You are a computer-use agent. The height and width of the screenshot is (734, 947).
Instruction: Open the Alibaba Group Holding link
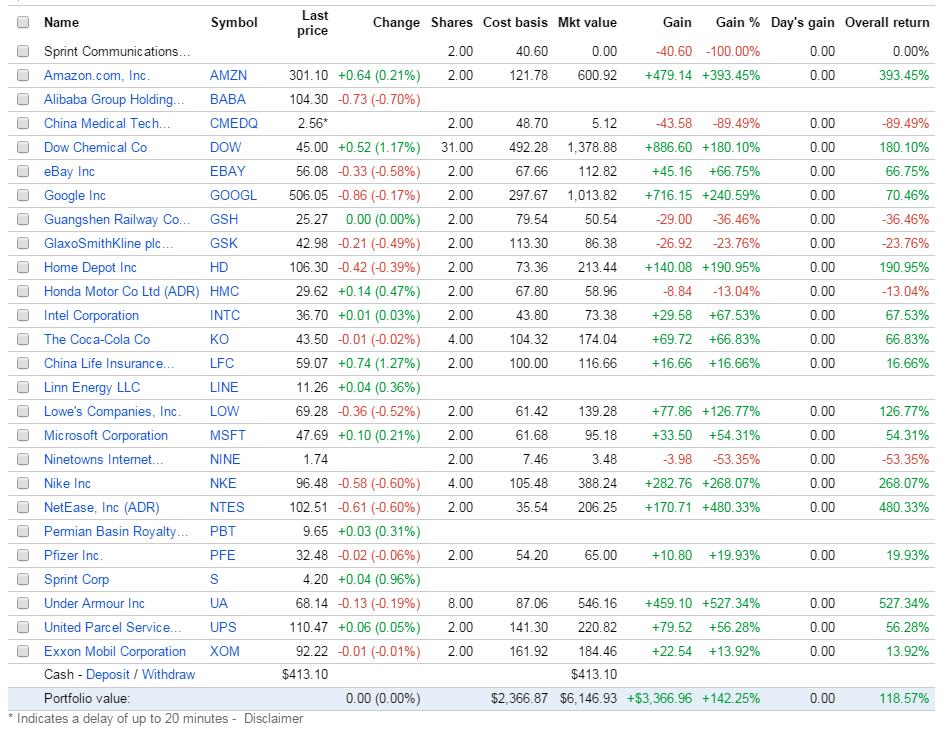pyautogui.click(x=114, y=100)
